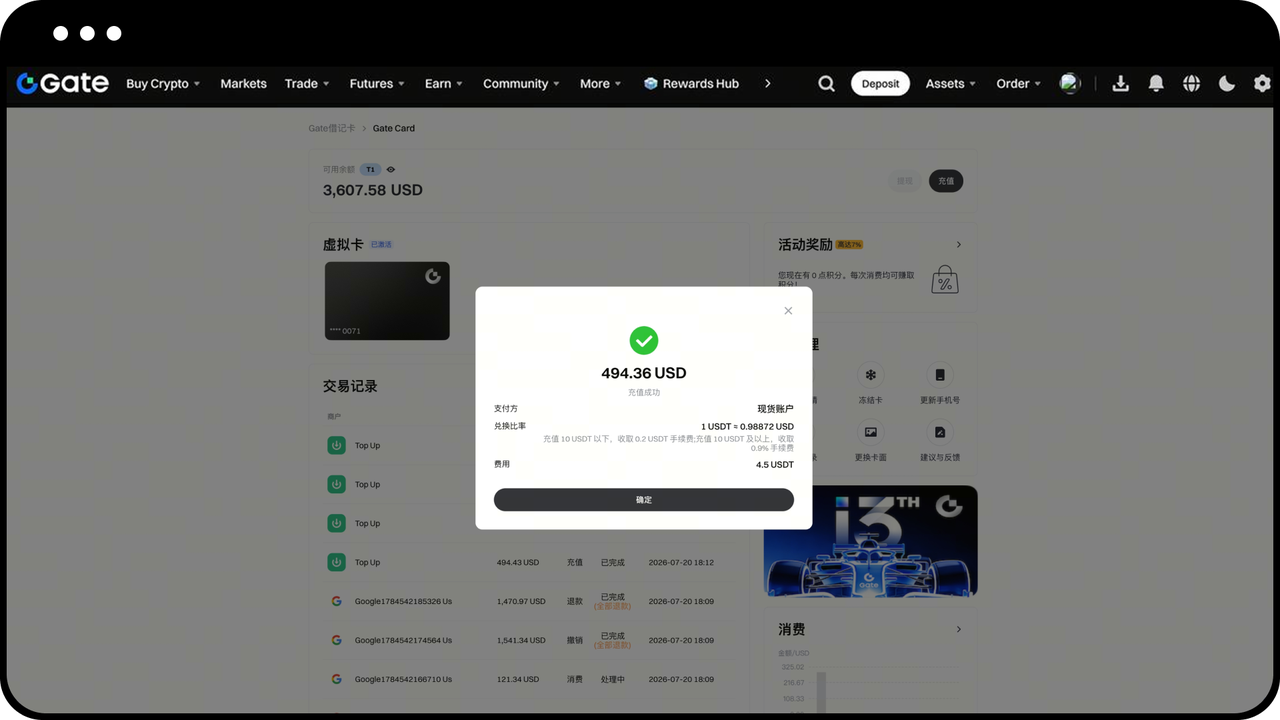1280x720 pixels.
Task: Click the feedback and suggestions icon
Action: [x=940, y=432]
